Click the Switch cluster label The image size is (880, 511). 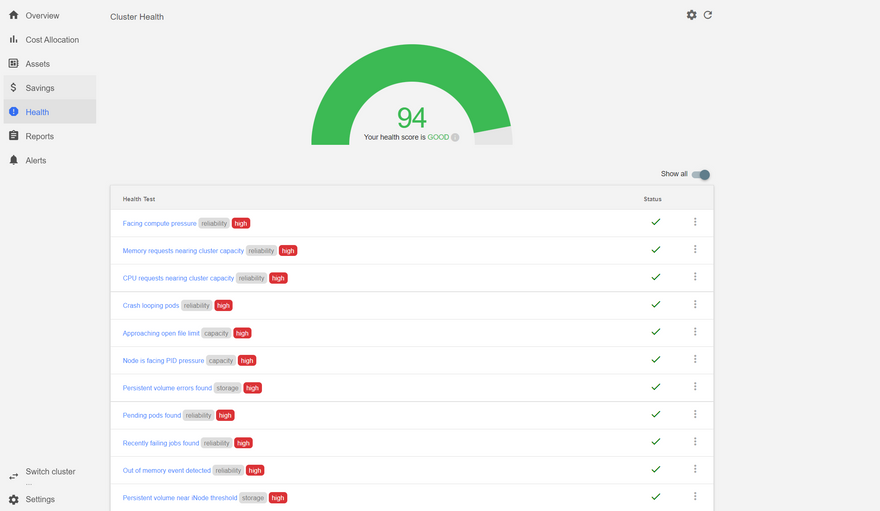pos(50,472)
